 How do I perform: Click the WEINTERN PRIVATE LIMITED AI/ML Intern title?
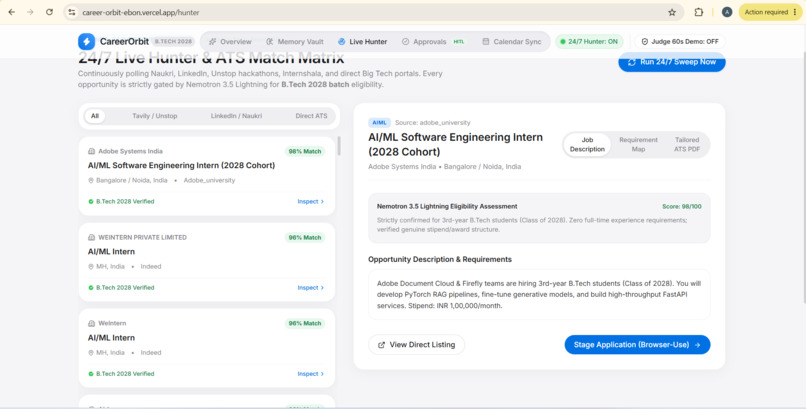coord(112,252)
